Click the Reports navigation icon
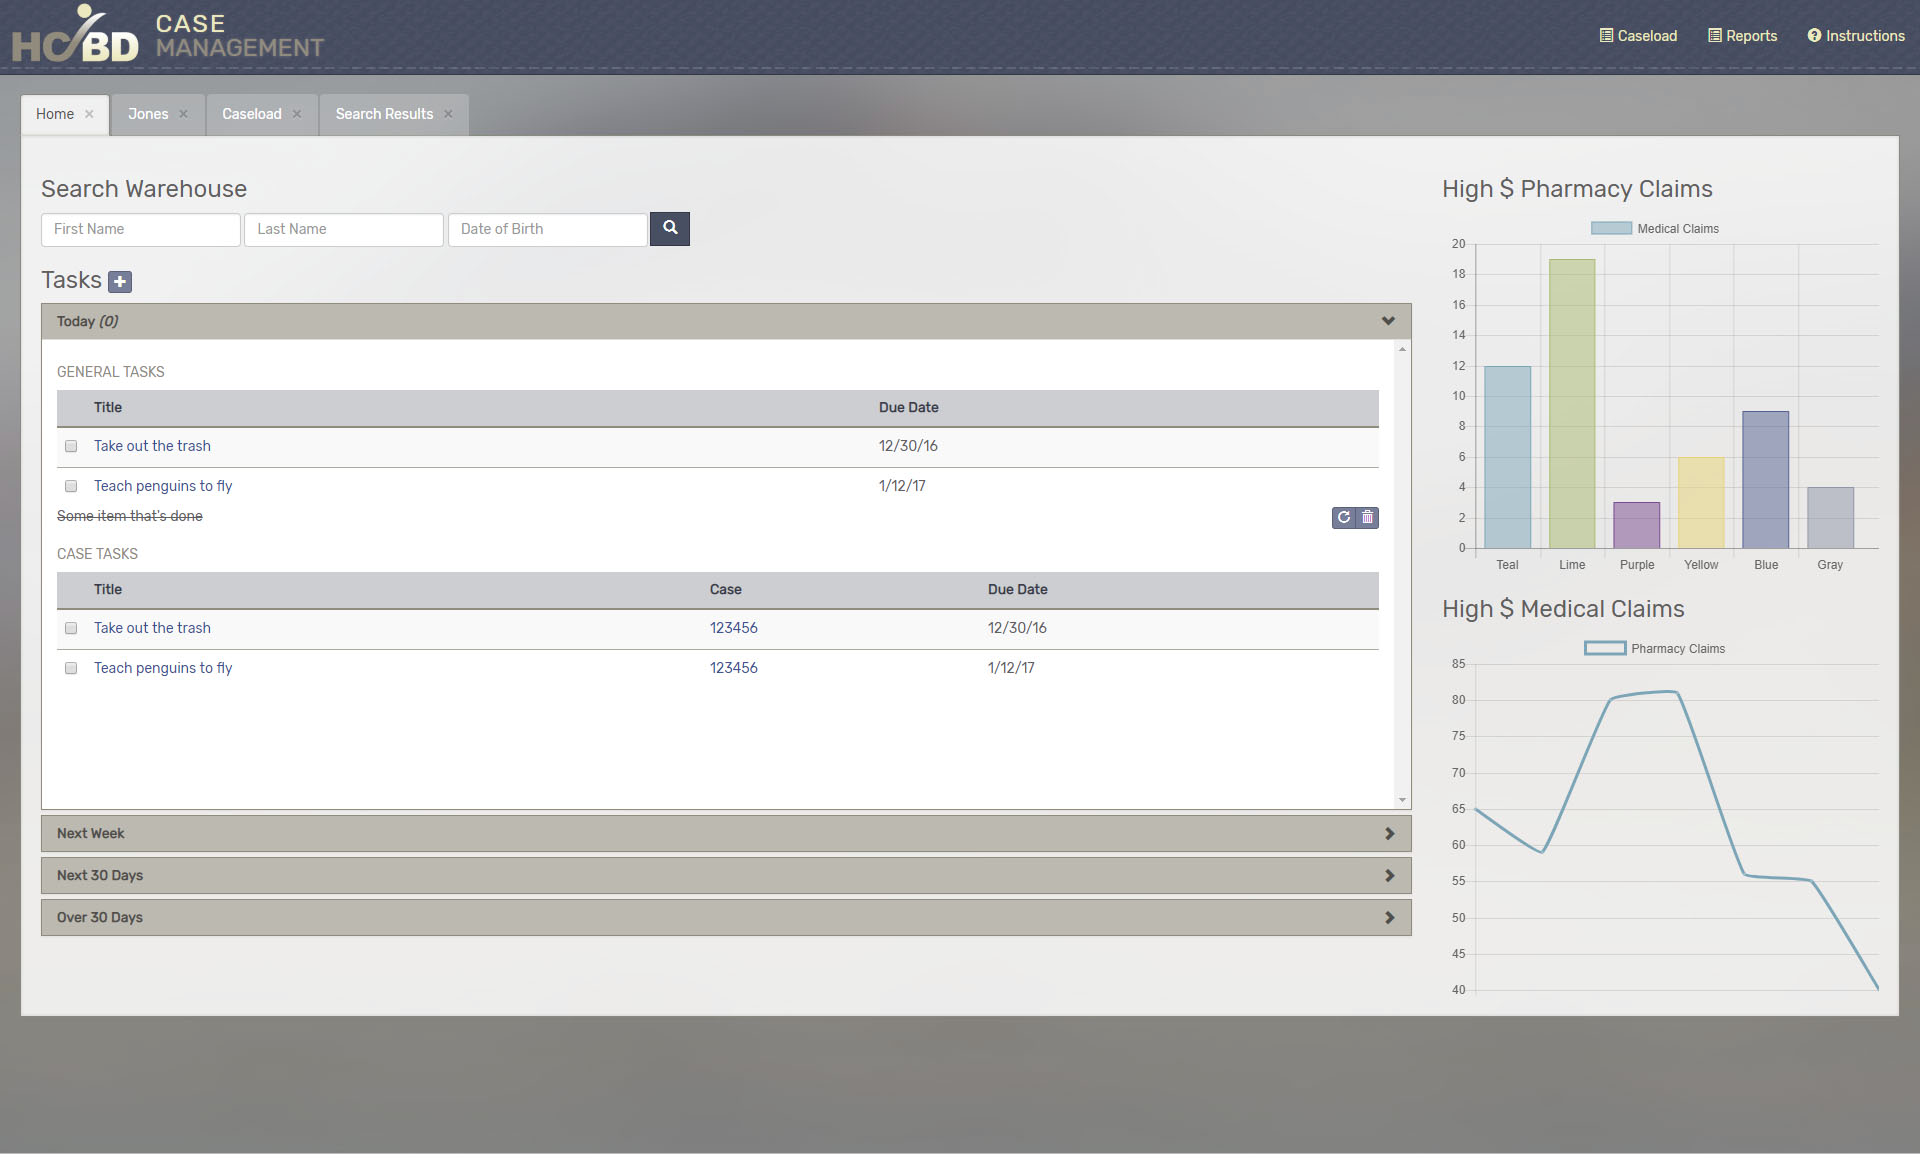 coord(1712,34)
